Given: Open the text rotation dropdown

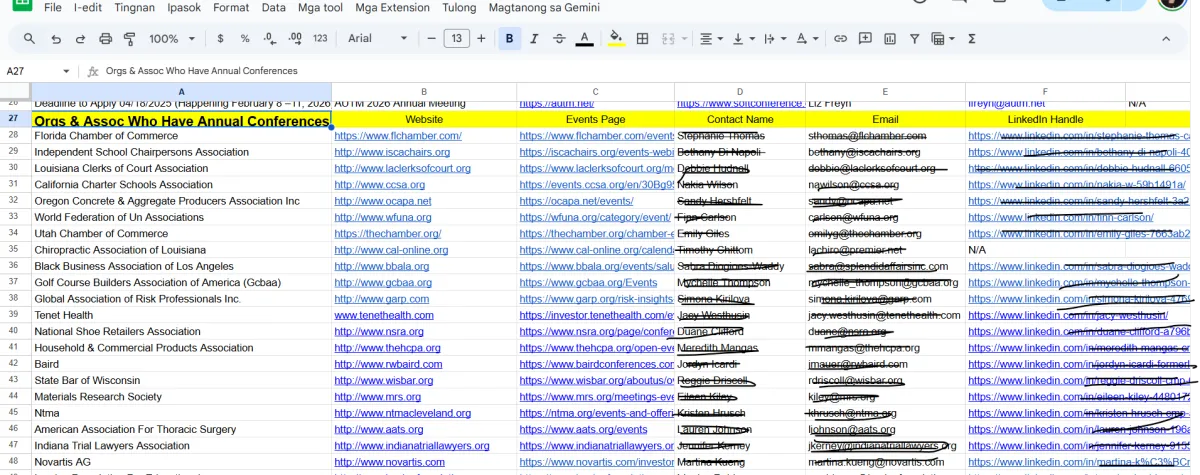Looking at the screenshot, I should coord(805,39).
